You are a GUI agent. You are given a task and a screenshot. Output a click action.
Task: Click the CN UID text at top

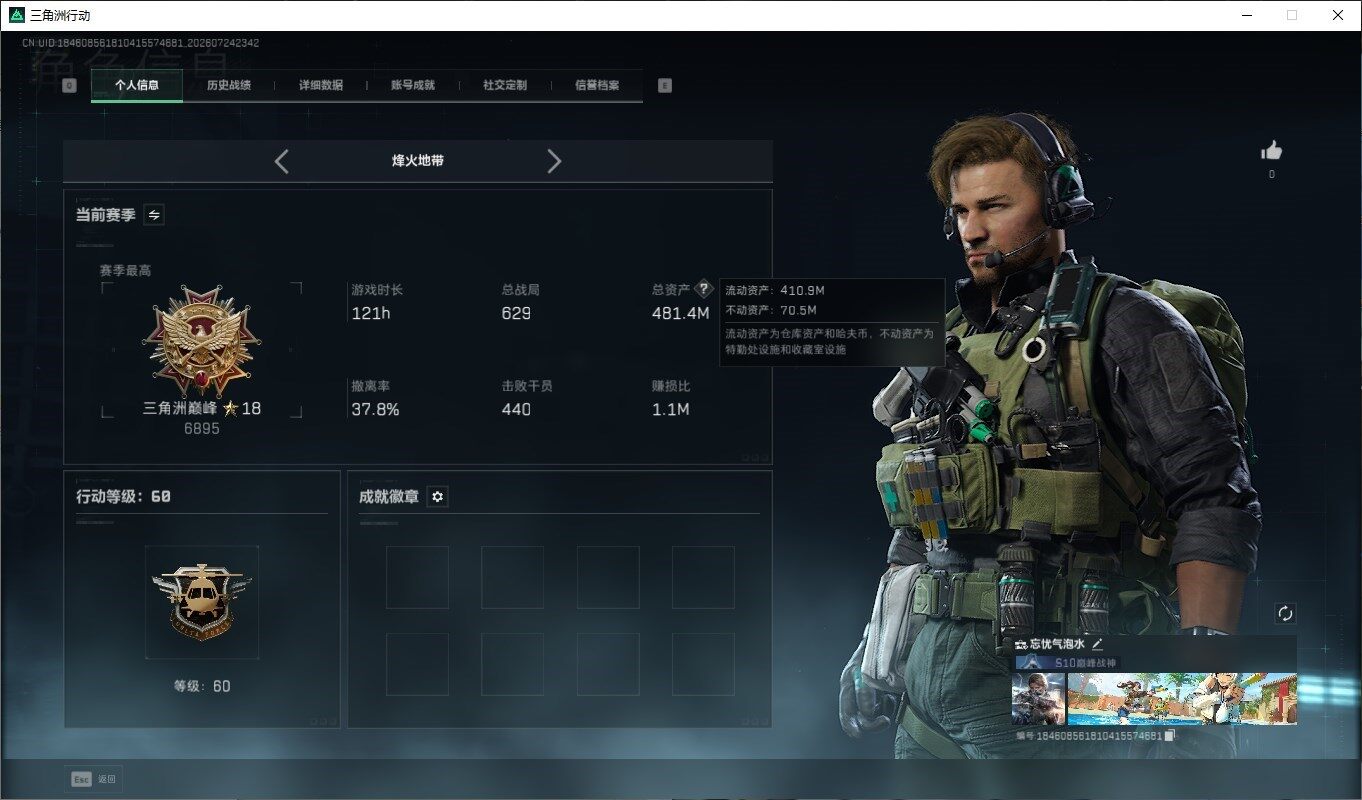(141, 44)
